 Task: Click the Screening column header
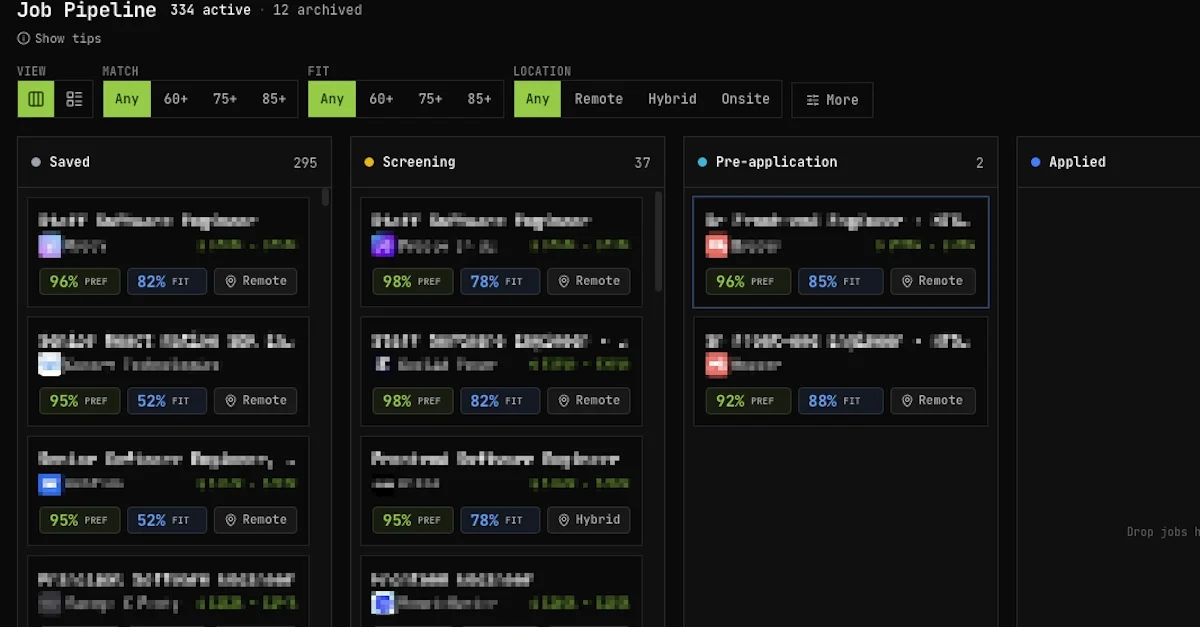pos(418,162)
